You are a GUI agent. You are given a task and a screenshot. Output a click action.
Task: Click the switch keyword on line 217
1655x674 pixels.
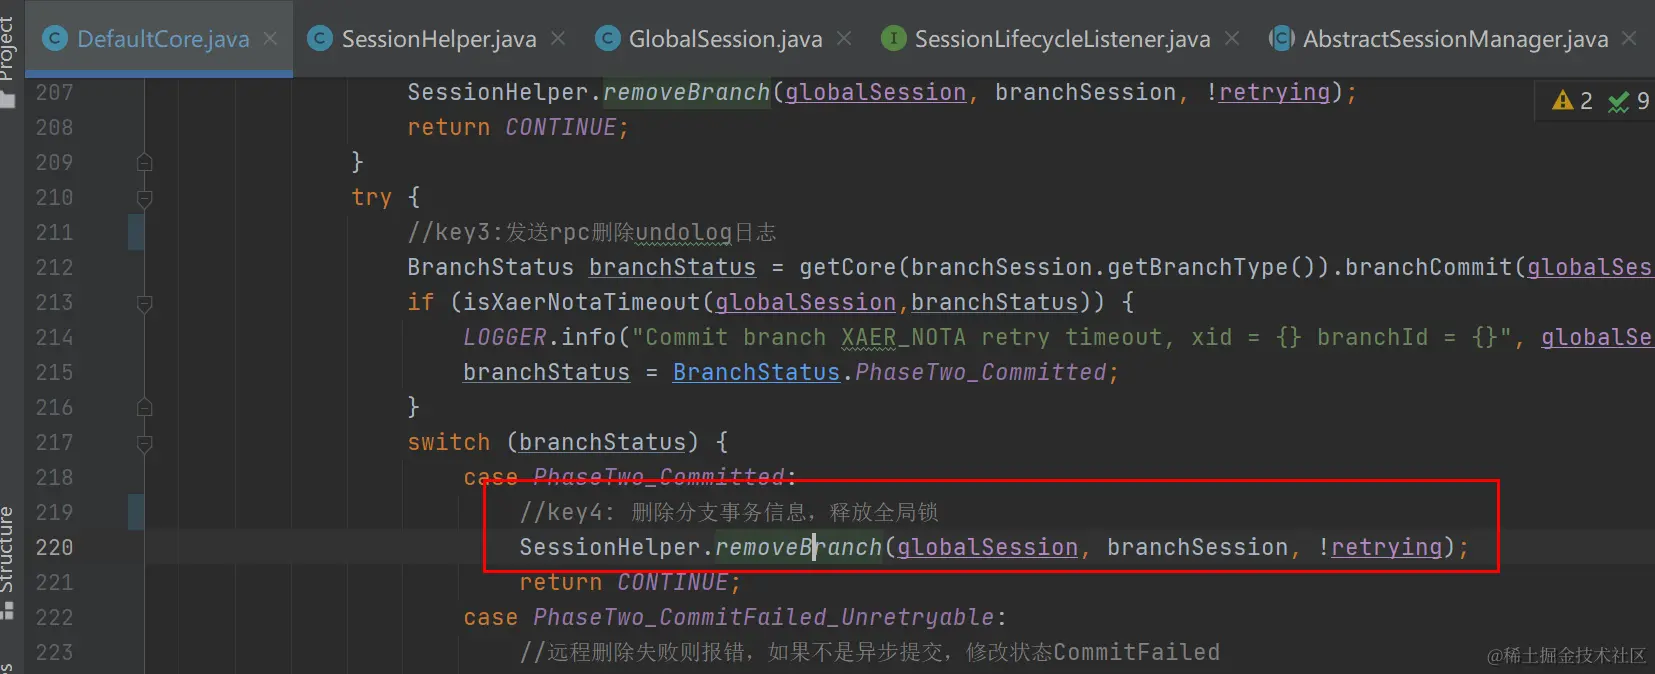(x=449, y=442)
